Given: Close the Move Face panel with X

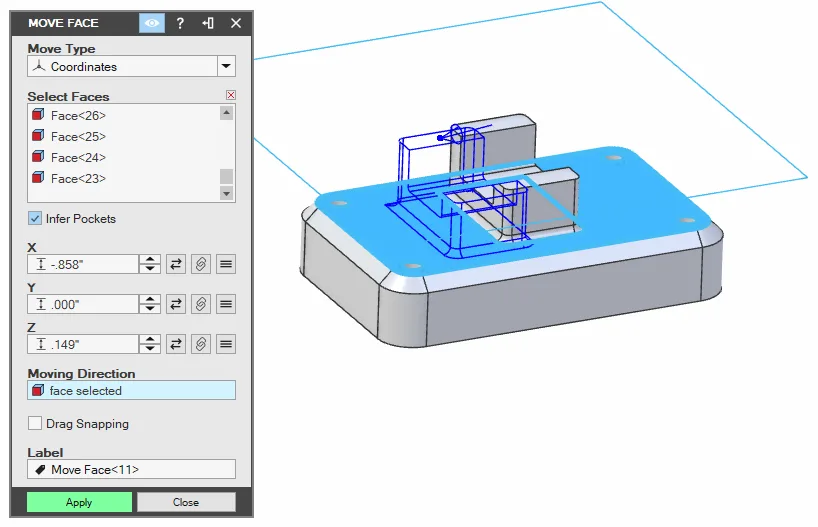Looking at the screenshot, I should [236, 23].
